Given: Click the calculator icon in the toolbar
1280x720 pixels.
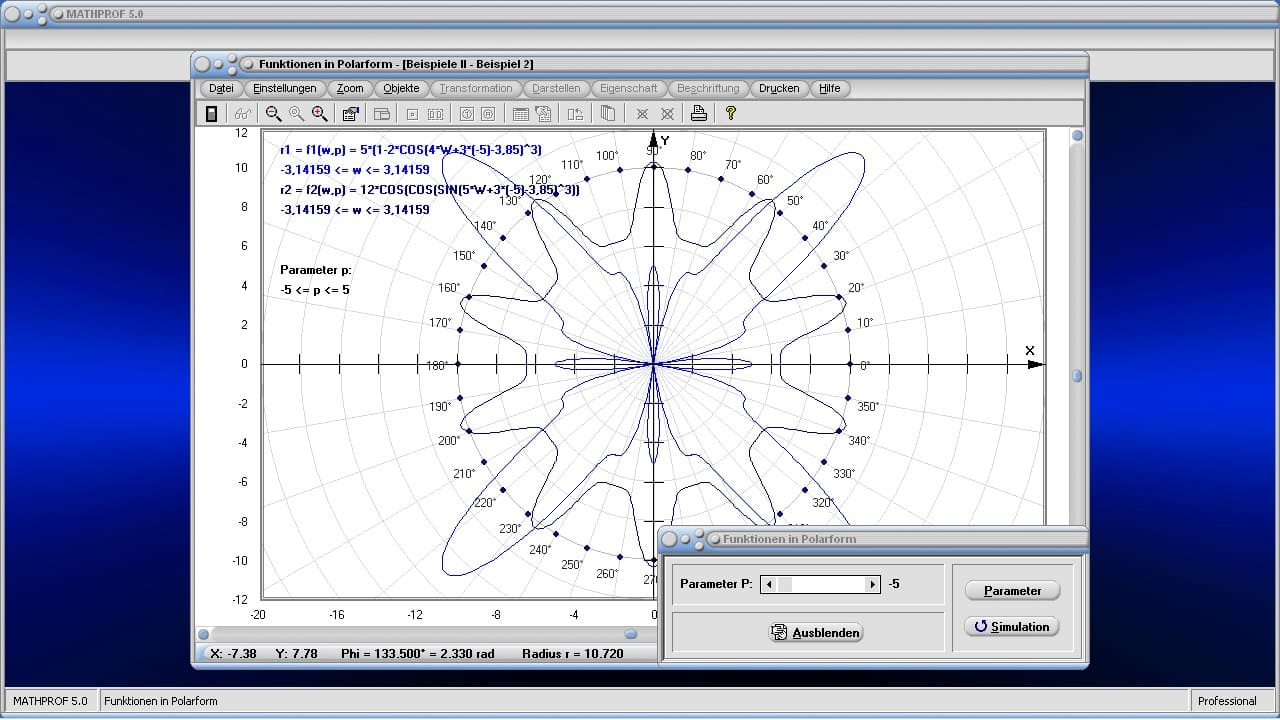Looking at the screenshot, I should click(x=211, y=114).
